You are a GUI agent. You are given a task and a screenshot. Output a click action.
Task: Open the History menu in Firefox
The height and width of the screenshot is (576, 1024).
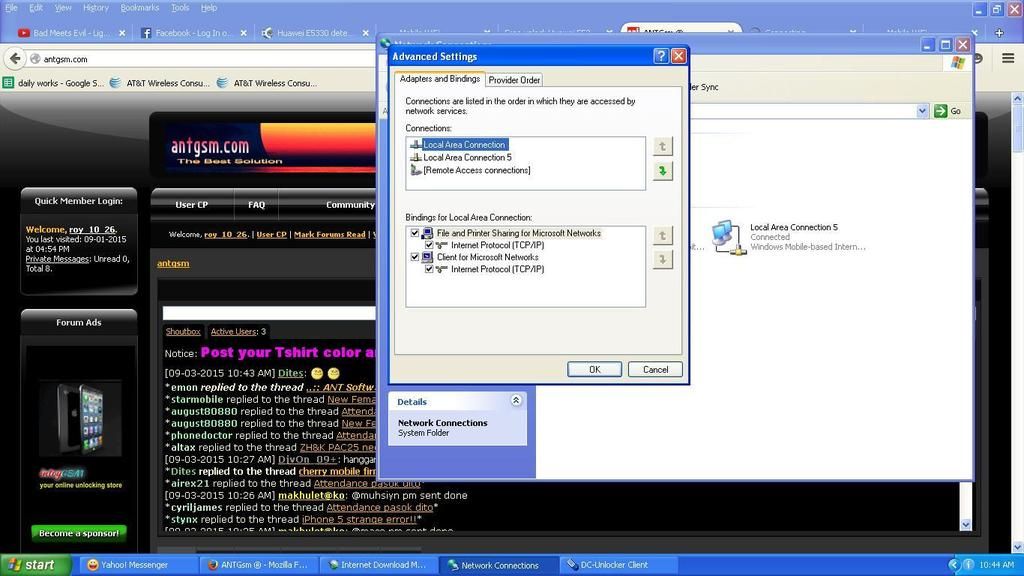coord(96,7)
